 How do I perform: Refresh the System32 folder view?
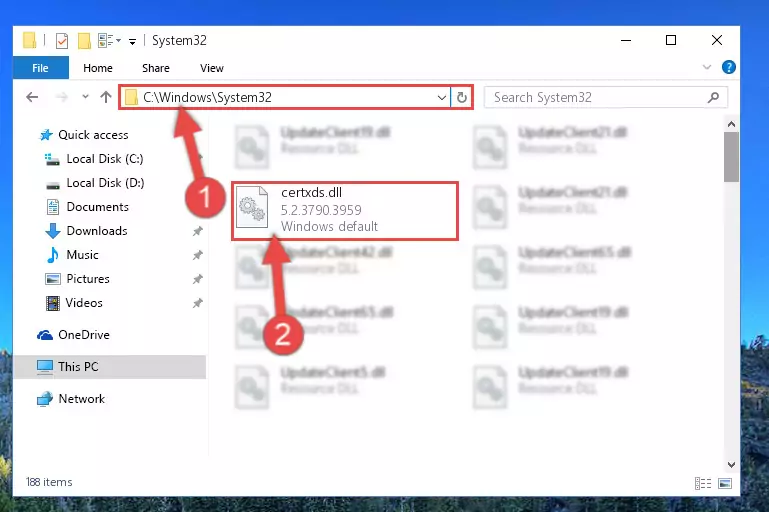click(461, 98)
